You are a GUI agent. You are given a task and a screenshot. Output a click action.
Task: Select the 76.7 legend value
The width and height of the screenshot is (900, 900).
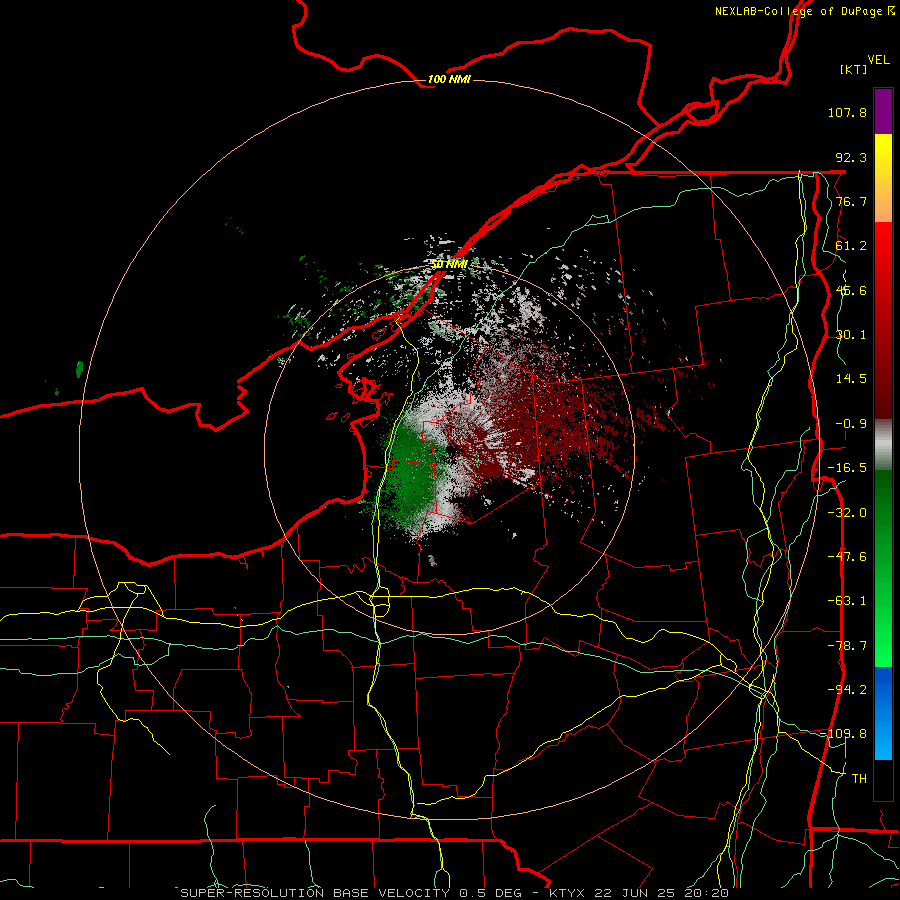(851, 201)
